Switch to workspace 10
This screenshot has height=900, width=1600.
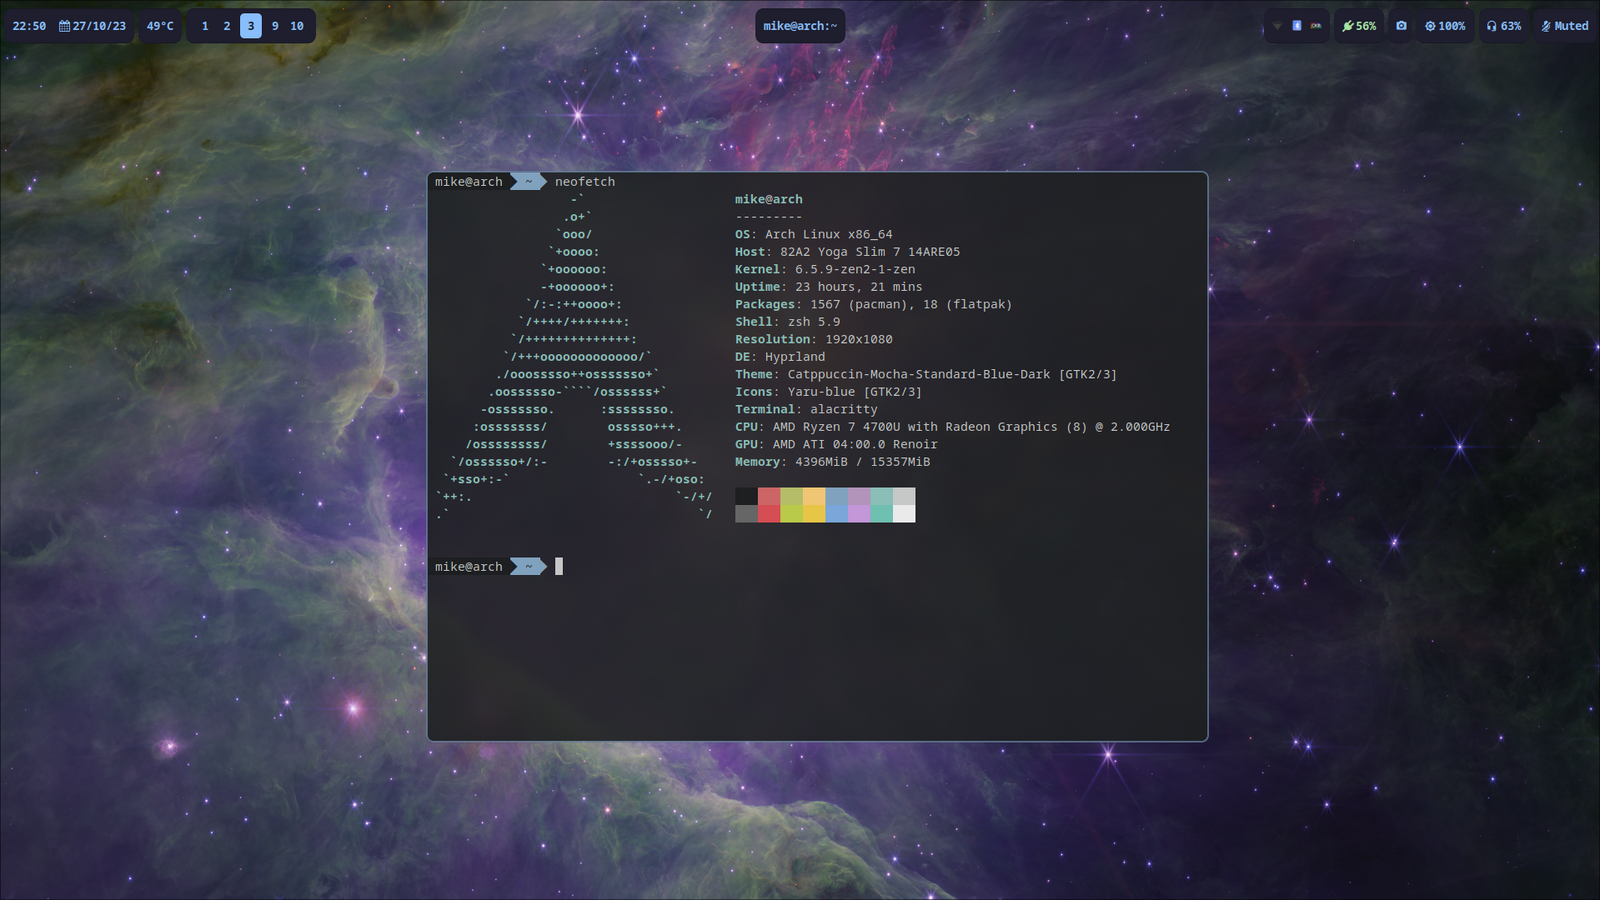click(297, 26)
